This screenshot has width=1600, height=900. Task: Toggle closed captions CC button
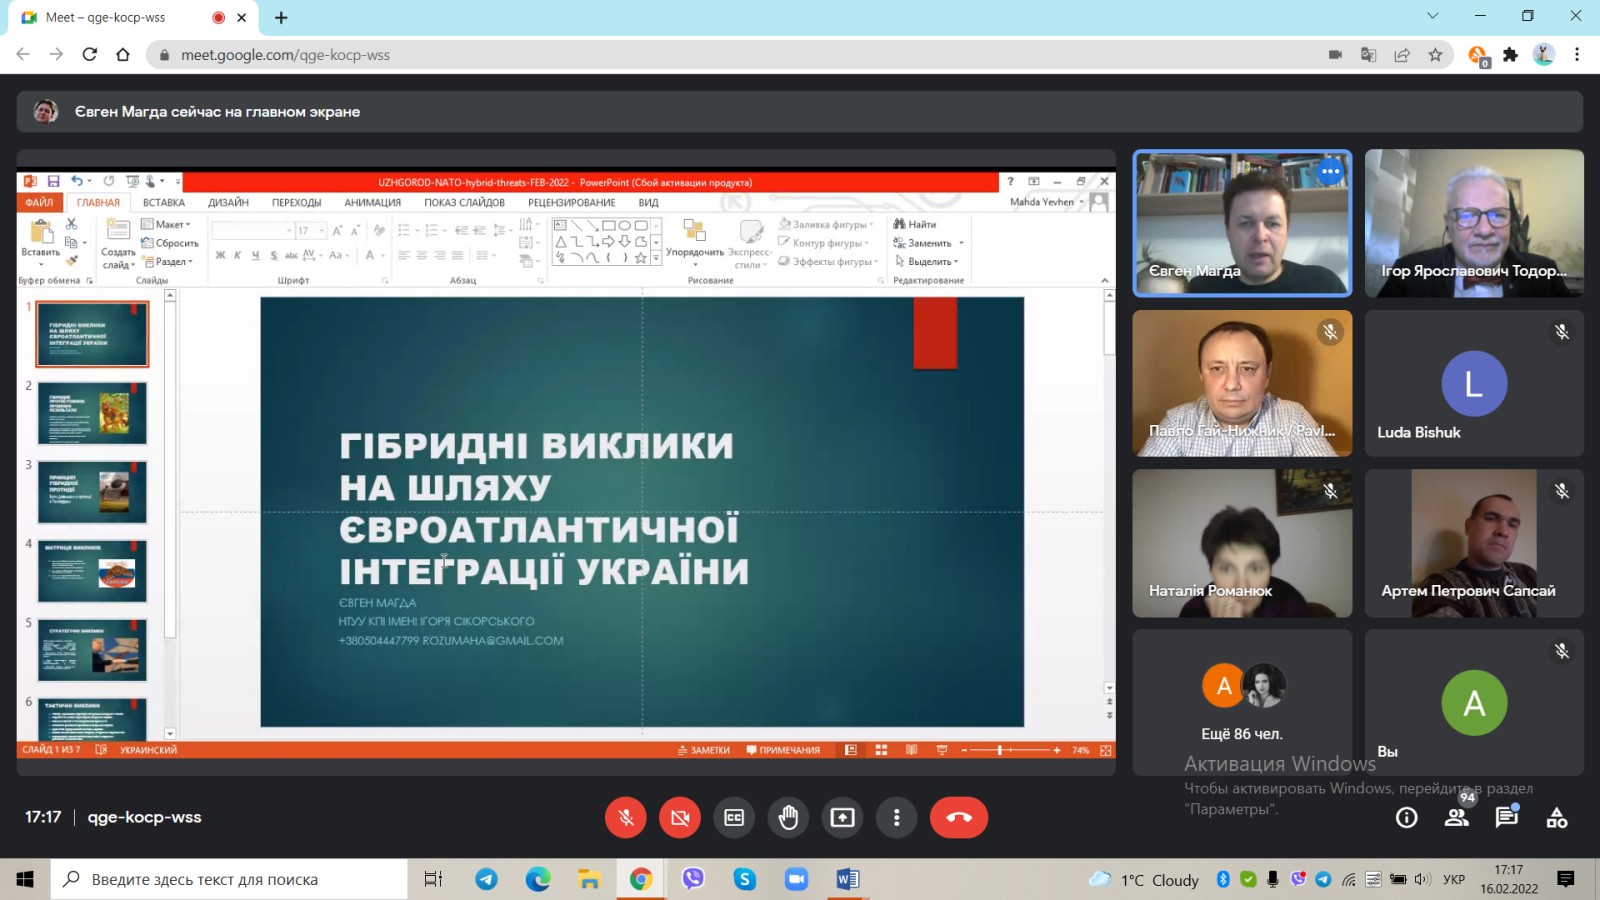[x=734, y=818]
